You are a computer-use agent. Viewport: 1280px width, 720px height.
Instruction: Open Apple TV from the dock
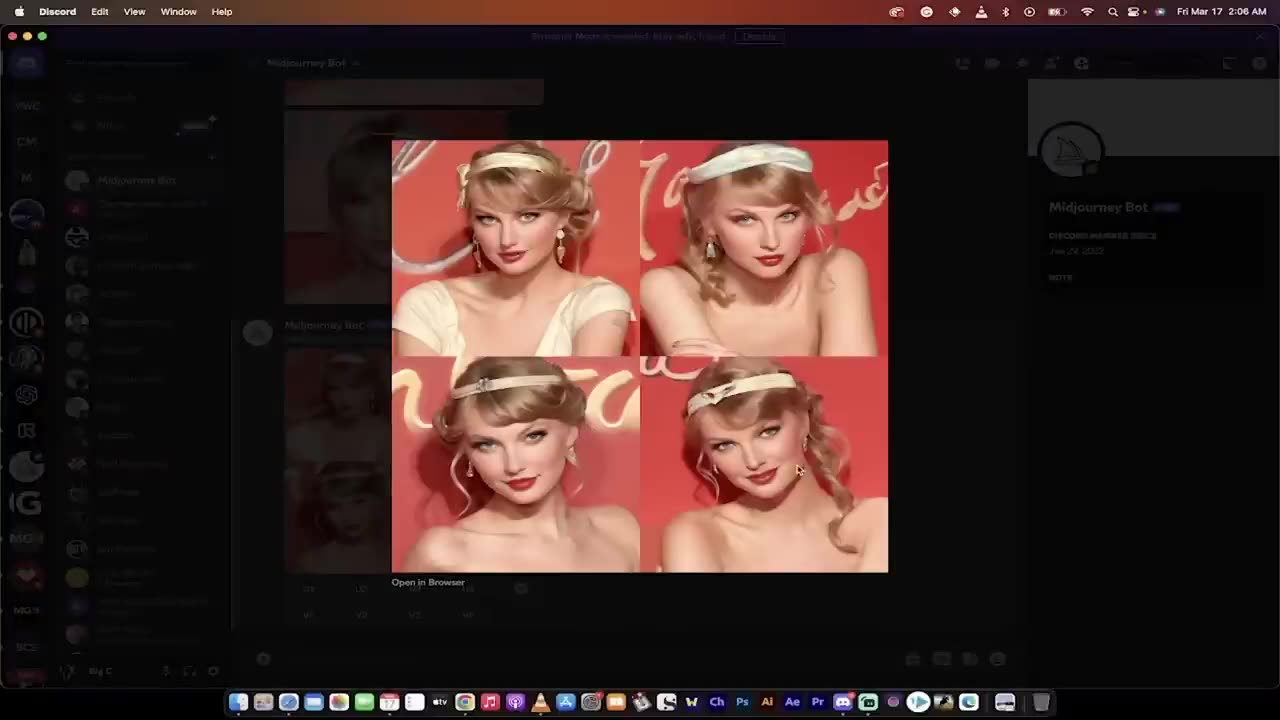[x=440, y=702]
